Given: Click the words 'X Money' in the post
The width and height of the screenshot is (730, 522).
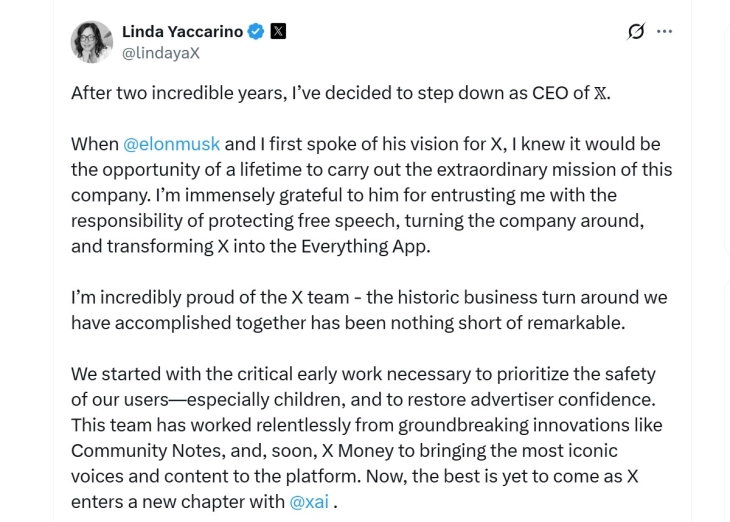Looking at the screenshot, I should (x=370, y=451).
